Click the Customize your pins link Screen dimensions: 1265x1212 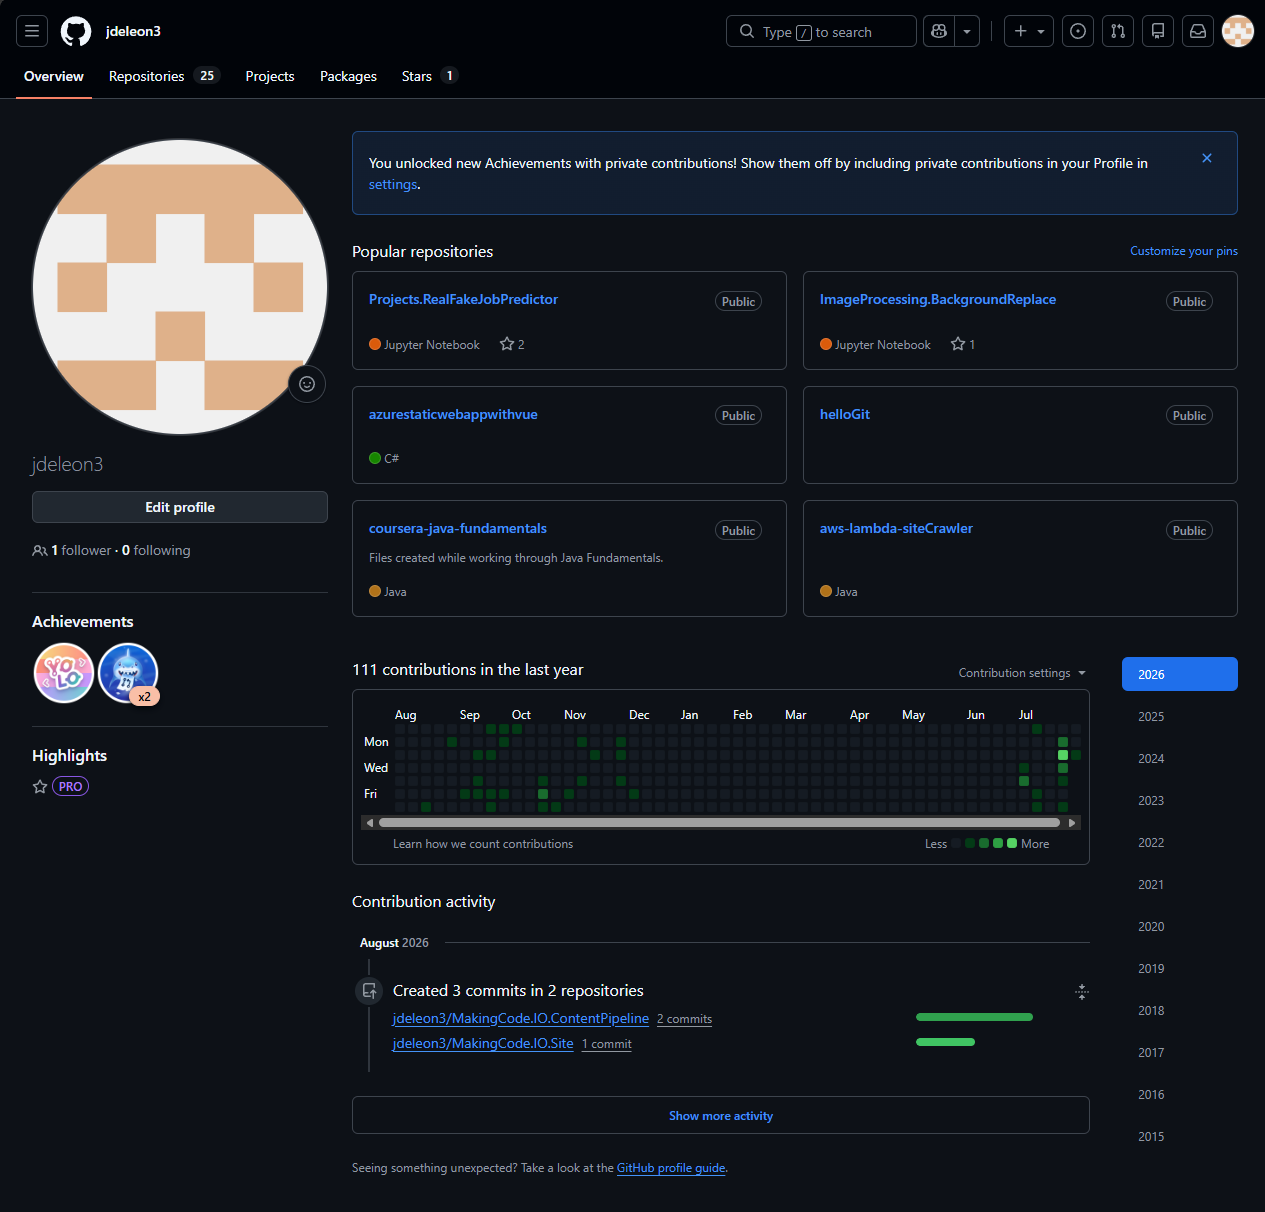pos(1184,251)
